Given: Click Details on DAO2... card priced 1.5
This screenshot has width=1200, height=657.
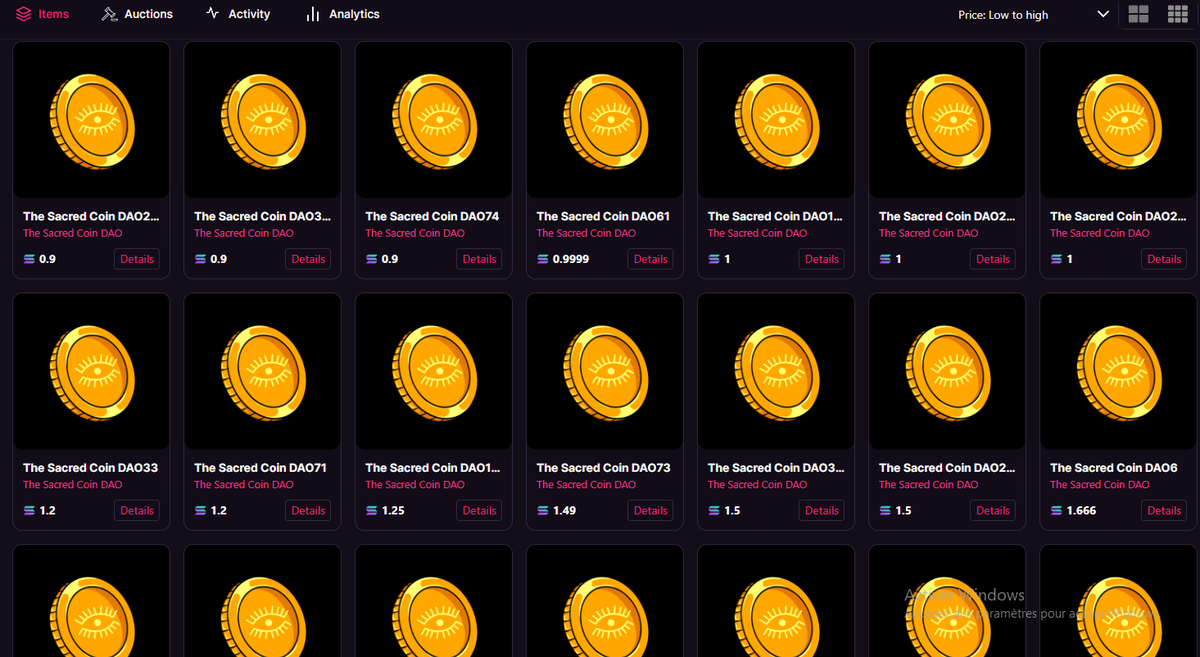Looking at the screenshot, I should tap(993, 510).
